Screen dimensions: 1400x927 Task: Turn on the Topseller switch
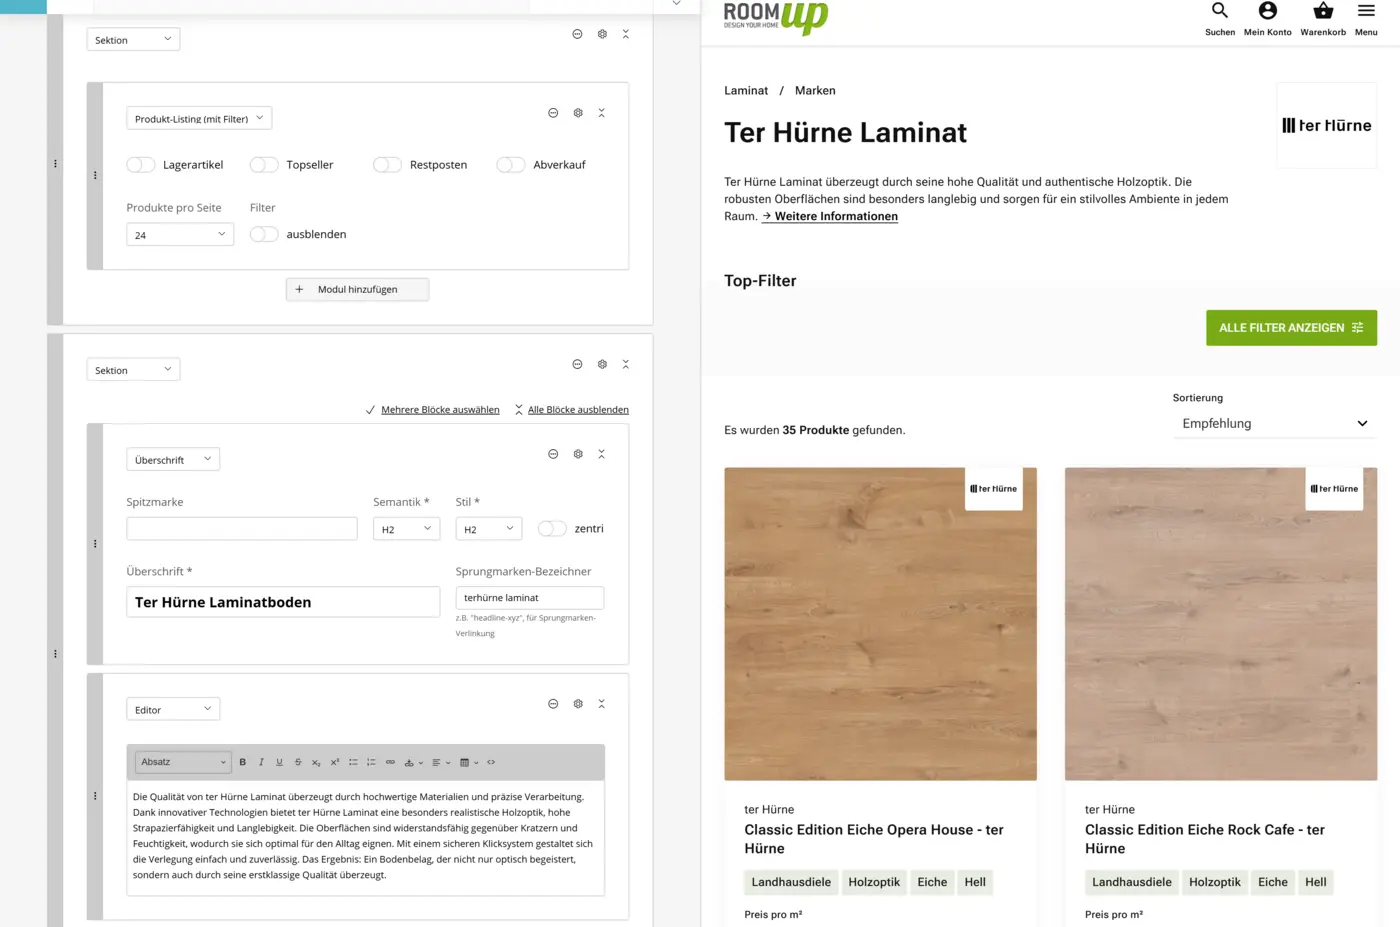264,165
